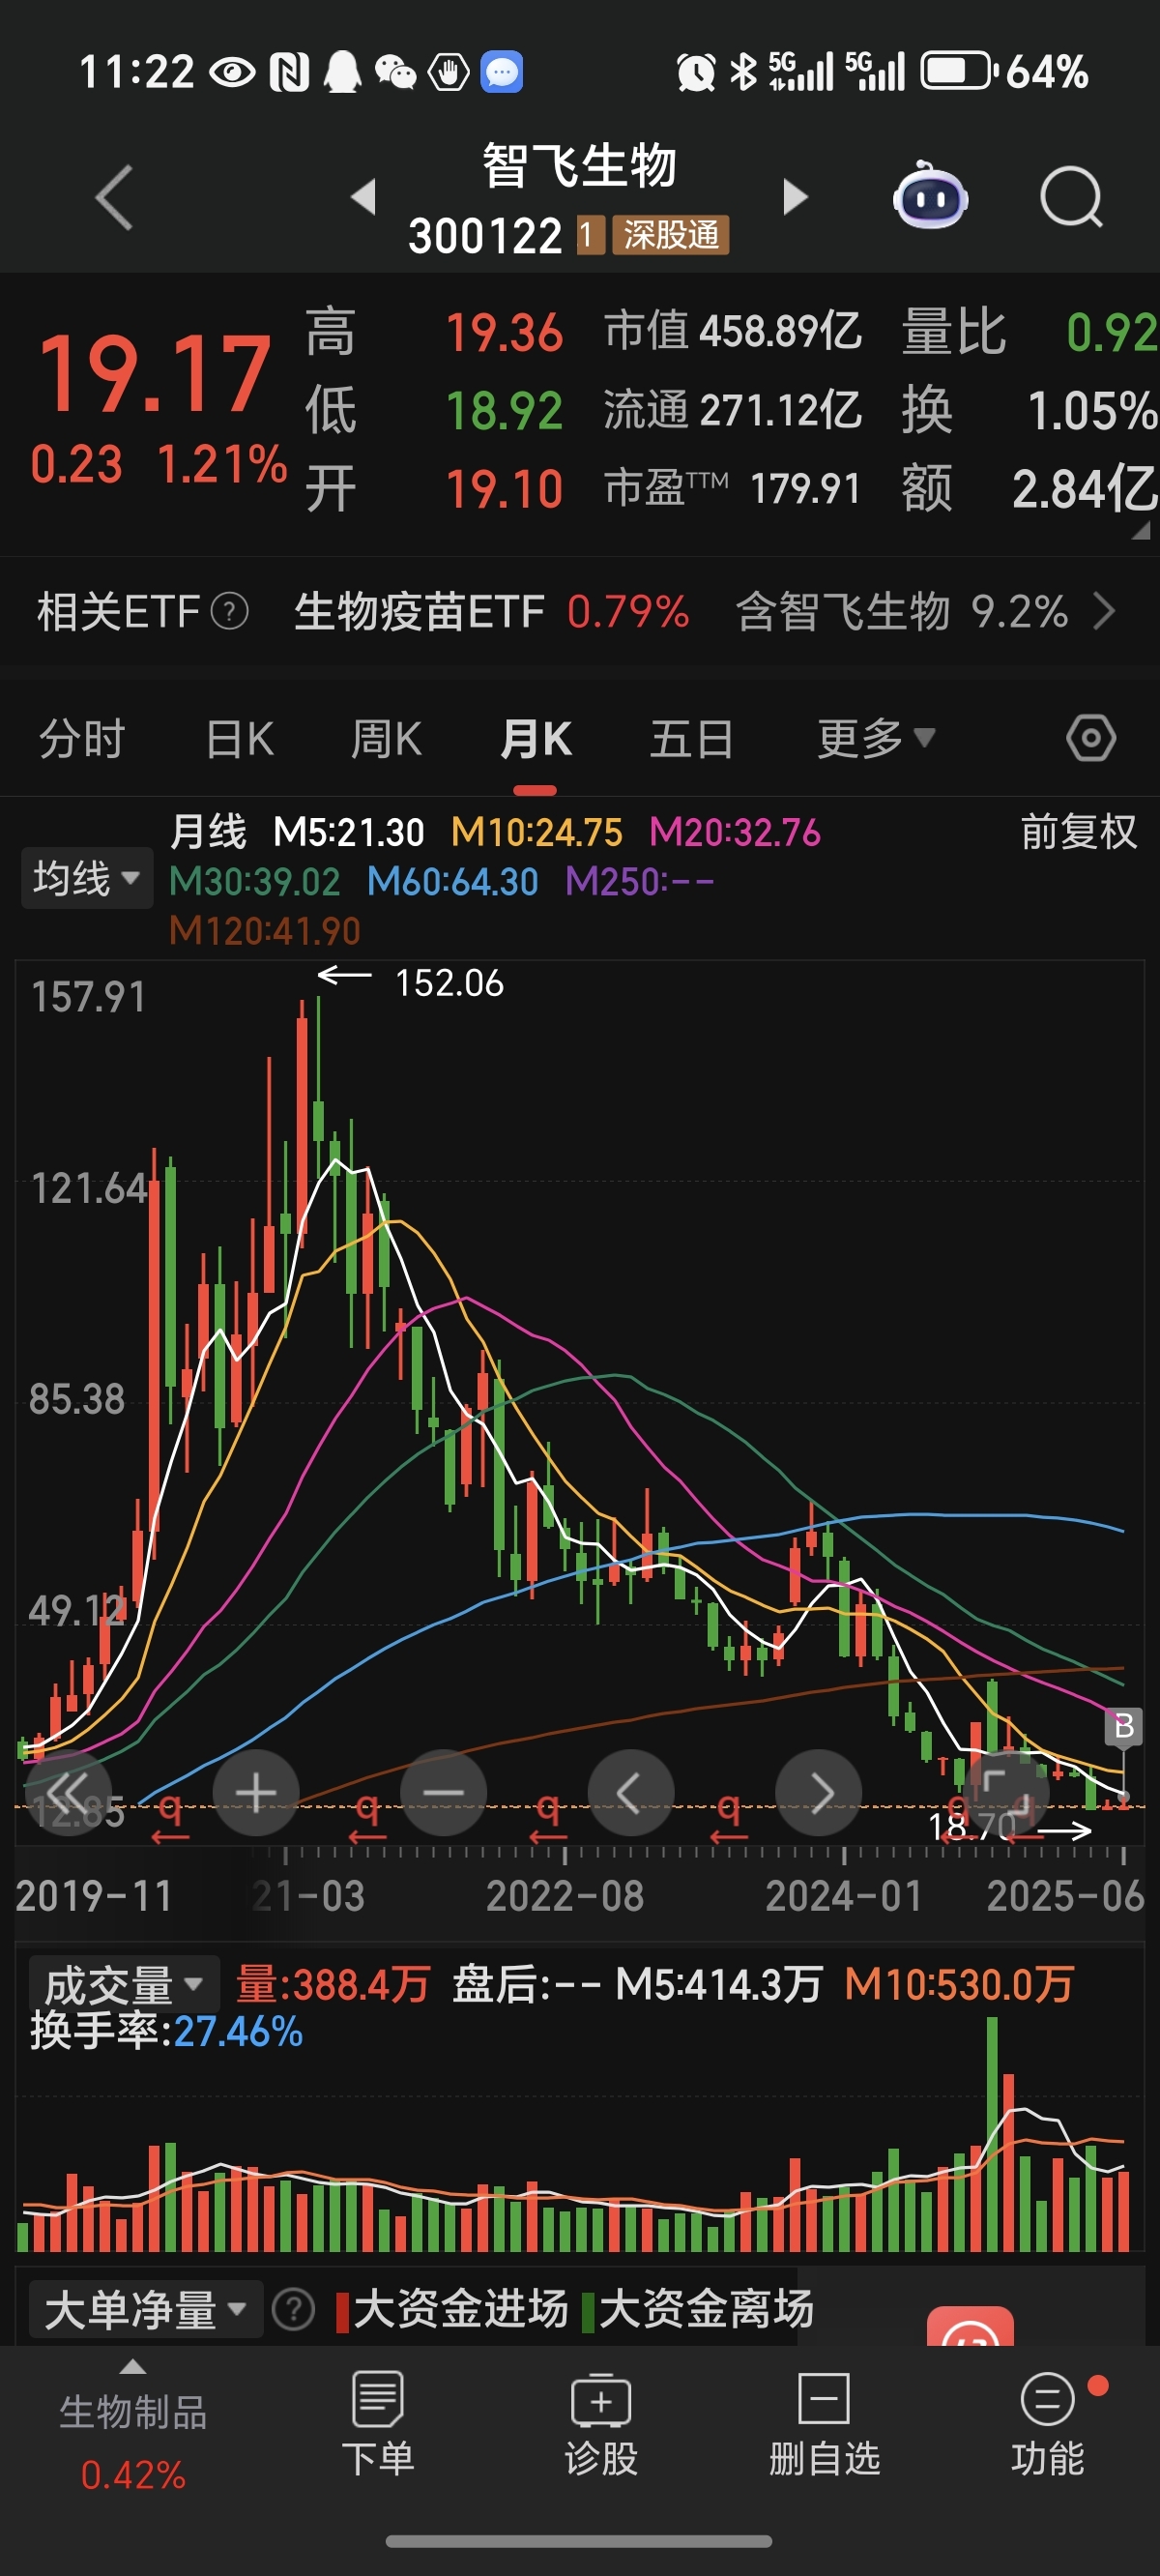Tap the 市盈TTM 179.91 value

coord(733,489)
